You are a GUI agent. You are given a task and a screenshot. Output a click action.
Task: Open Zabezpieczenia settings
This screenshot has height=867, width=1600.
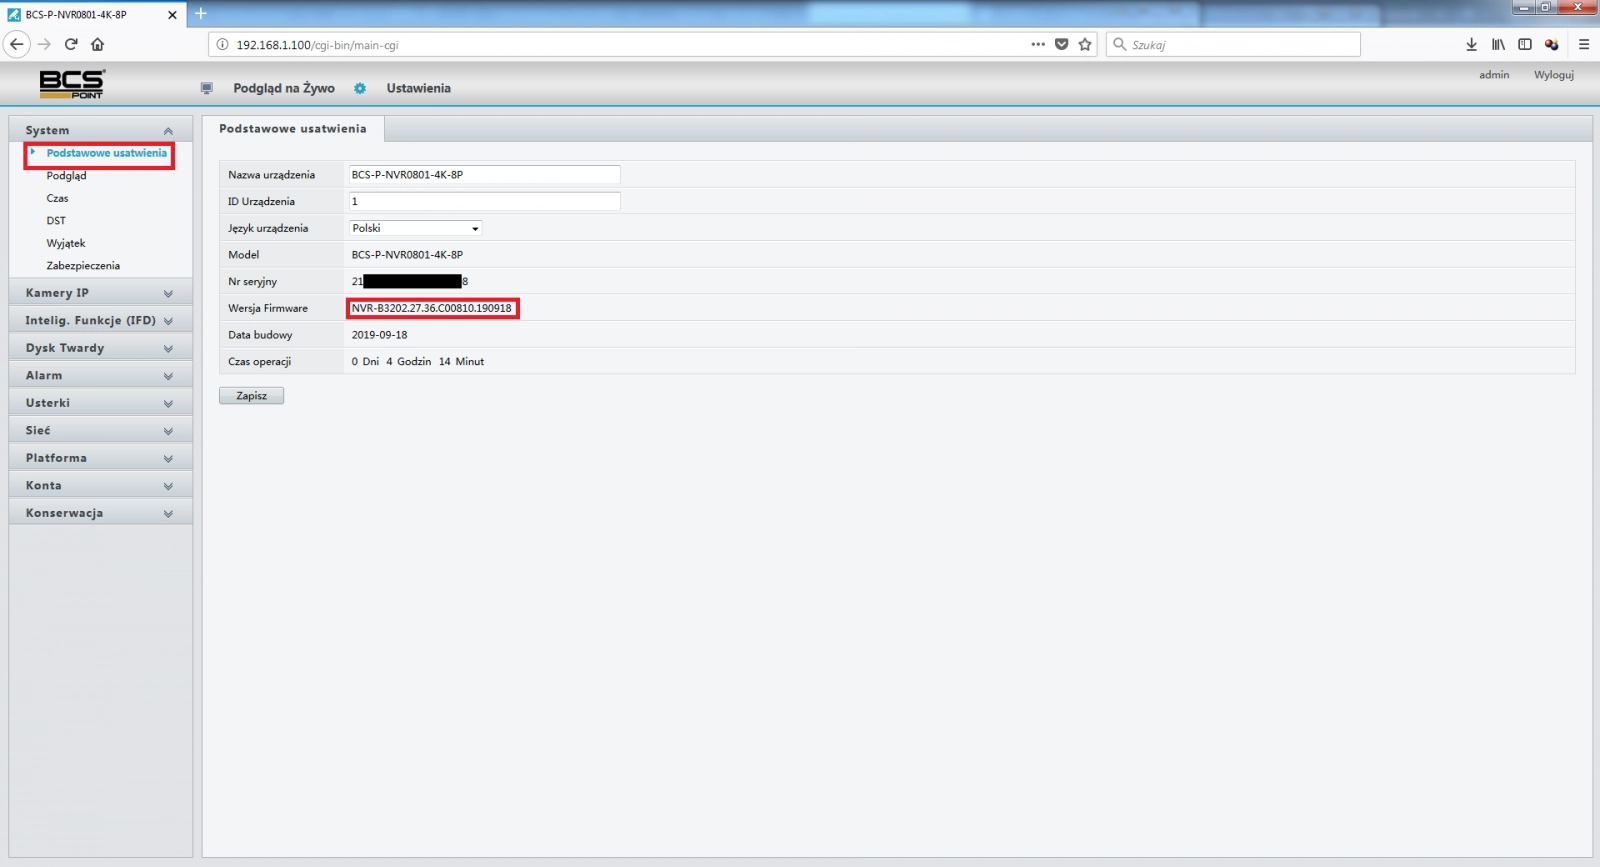click(83, 266)
